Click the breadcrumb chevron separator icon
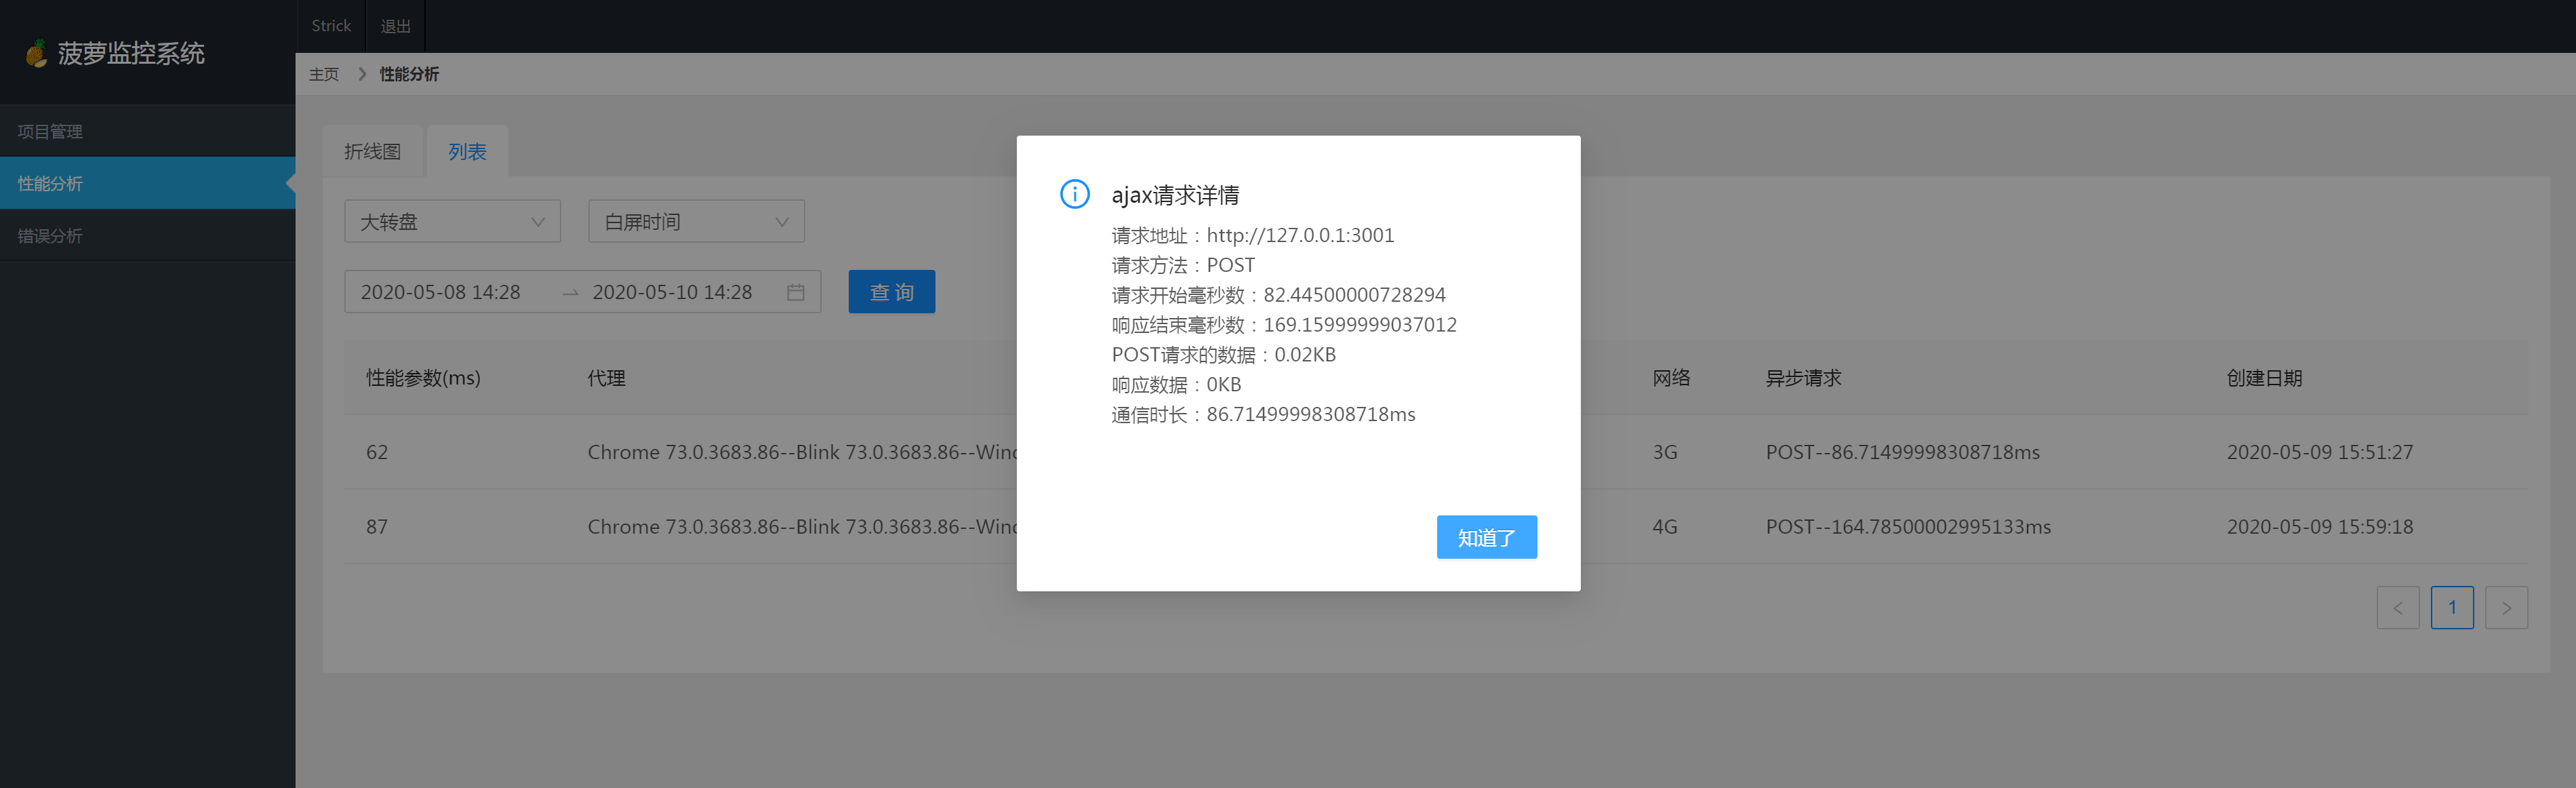 (361, 74)
